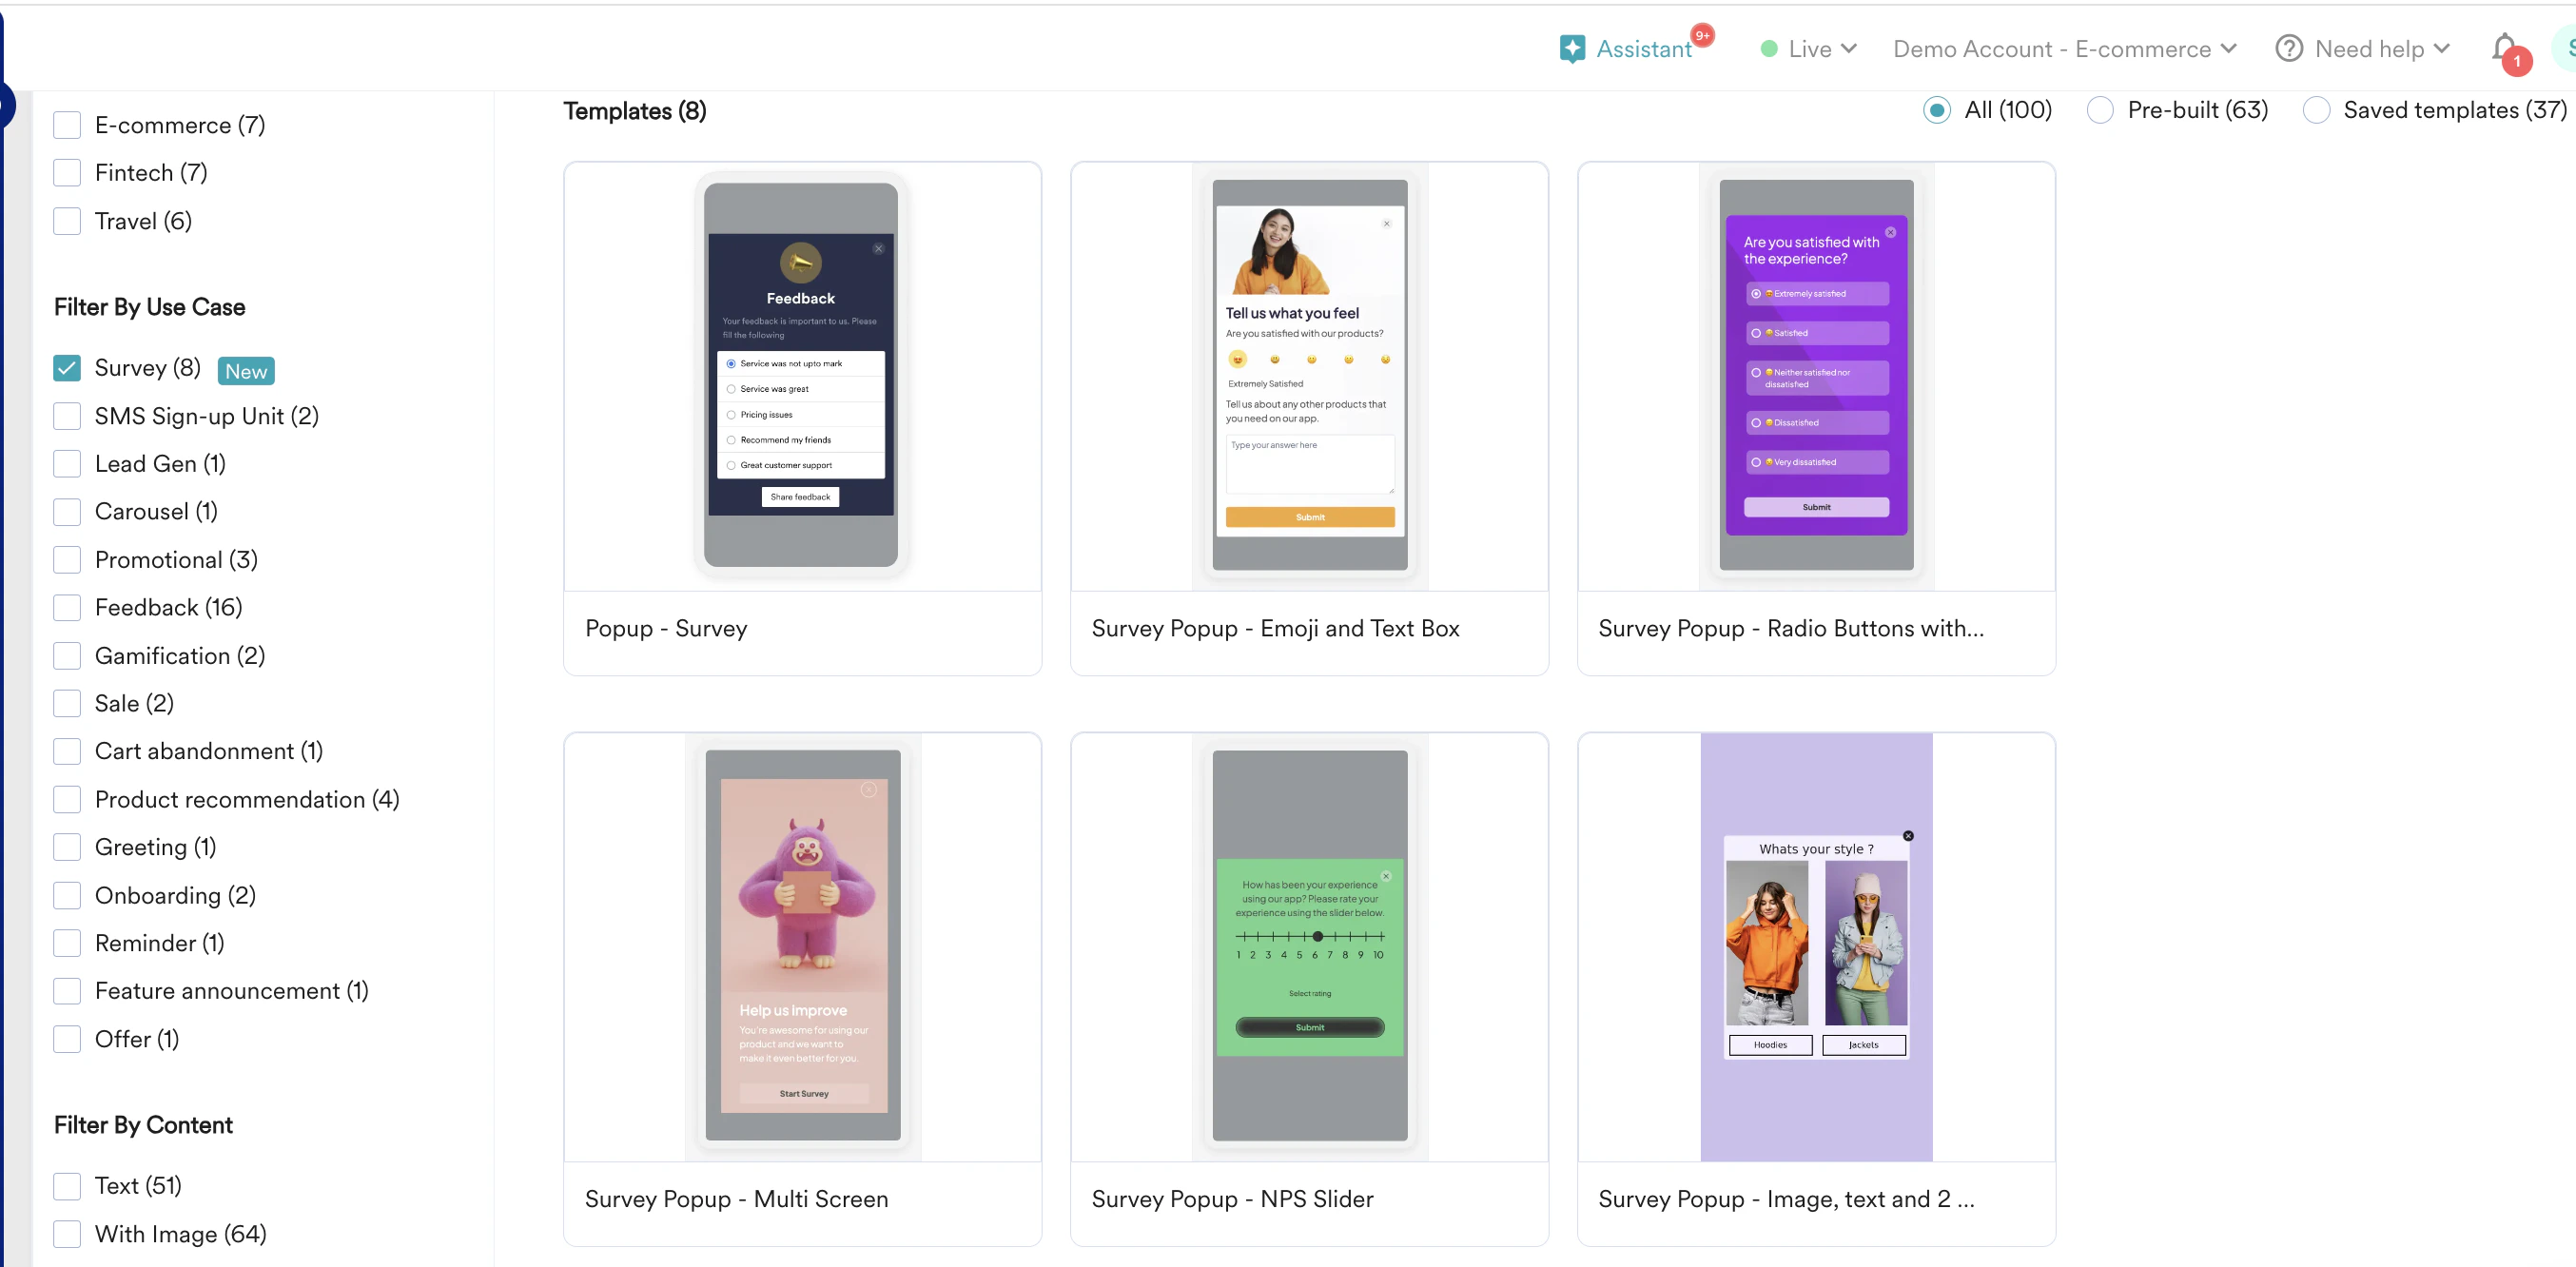Enable the Feedback (16) filter checkbox
The height and width of the screenshot is (1267, 2576).
click(67, 608)
